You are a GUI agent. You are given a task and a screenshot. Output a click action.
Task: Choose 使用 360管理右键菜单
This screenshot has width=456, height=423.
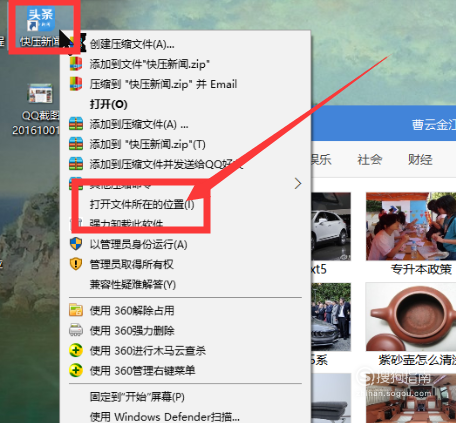[x=142, y=370]
